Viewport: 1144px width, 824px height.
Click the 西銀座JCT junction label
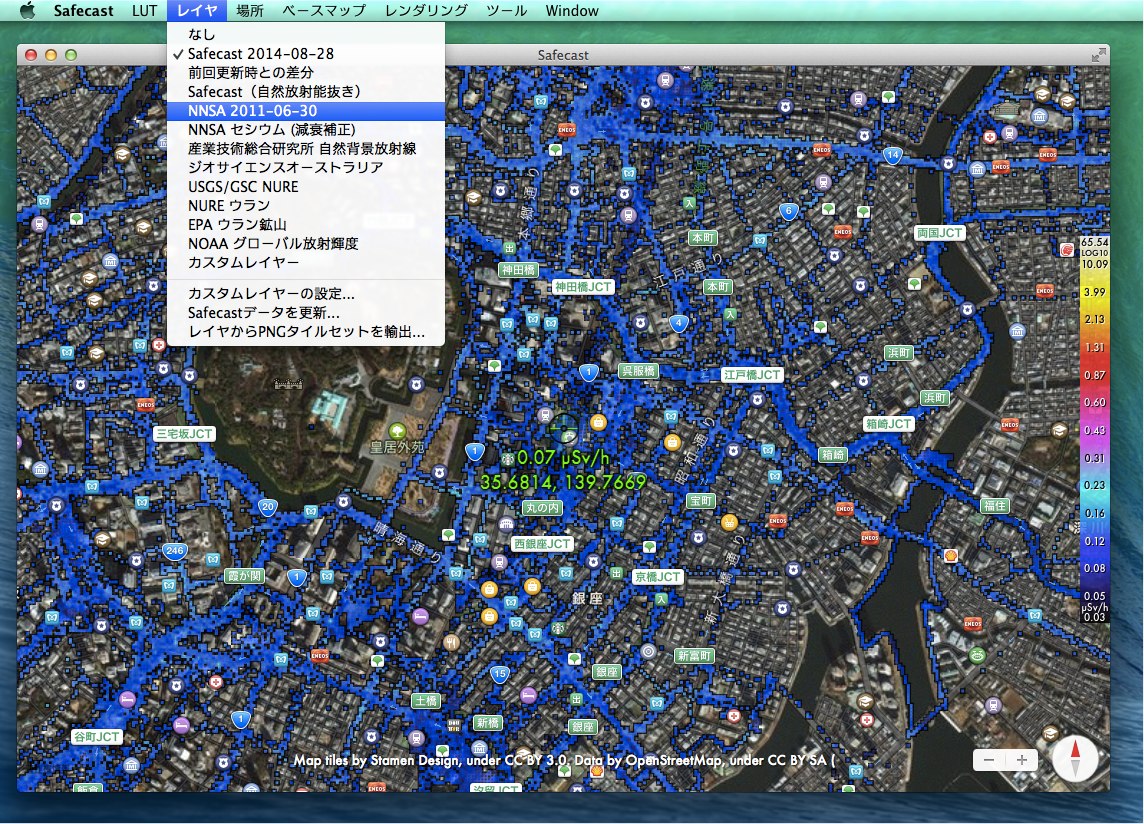coord(541,544)
